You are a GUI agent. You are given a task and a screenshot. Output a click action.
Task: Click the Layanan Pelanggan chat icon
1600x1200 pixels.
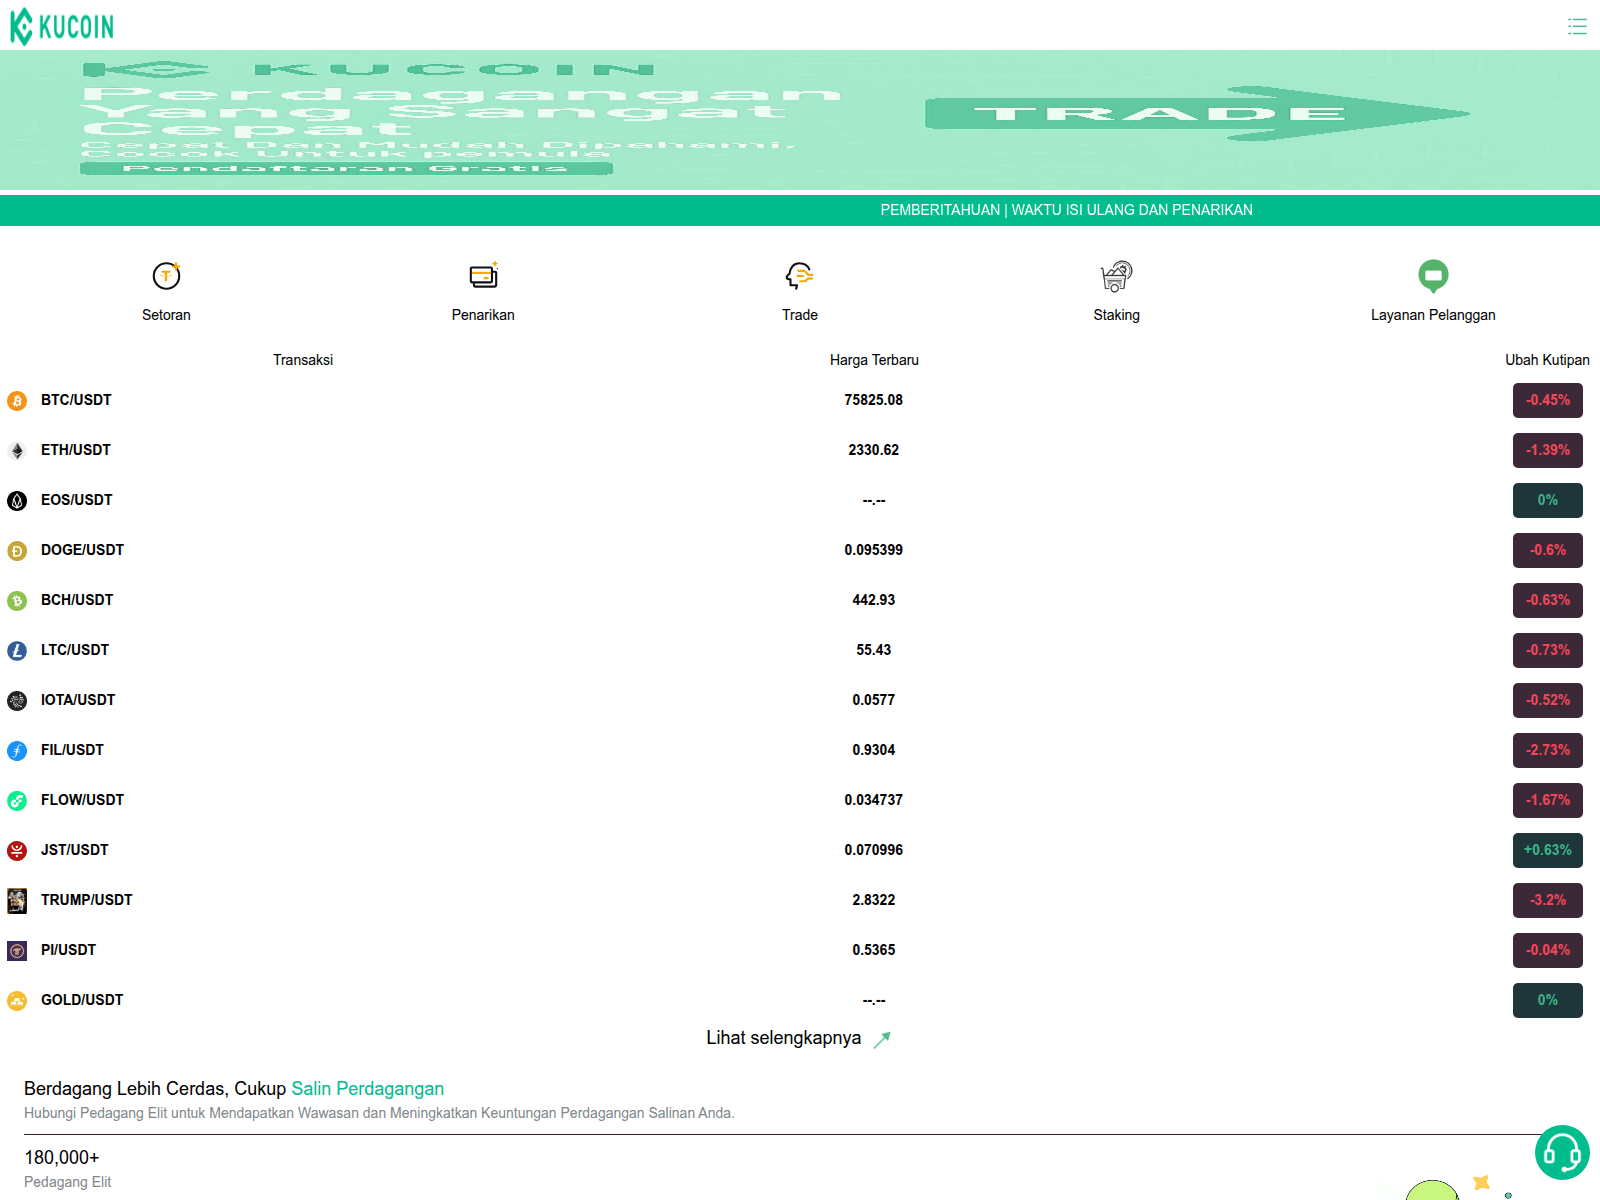[x=1433, y=275]
